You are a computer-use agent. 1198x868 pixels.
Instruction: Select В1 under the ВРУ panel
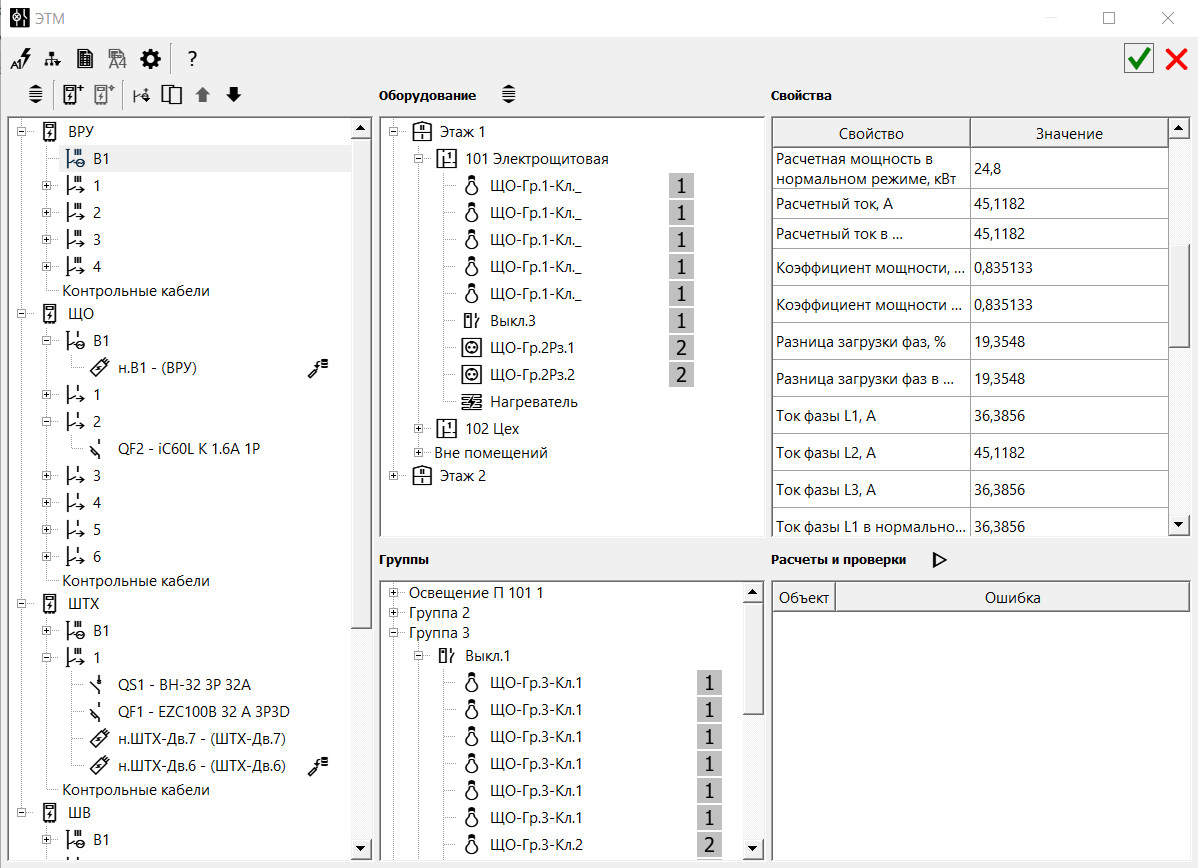(x=101, y=159)
